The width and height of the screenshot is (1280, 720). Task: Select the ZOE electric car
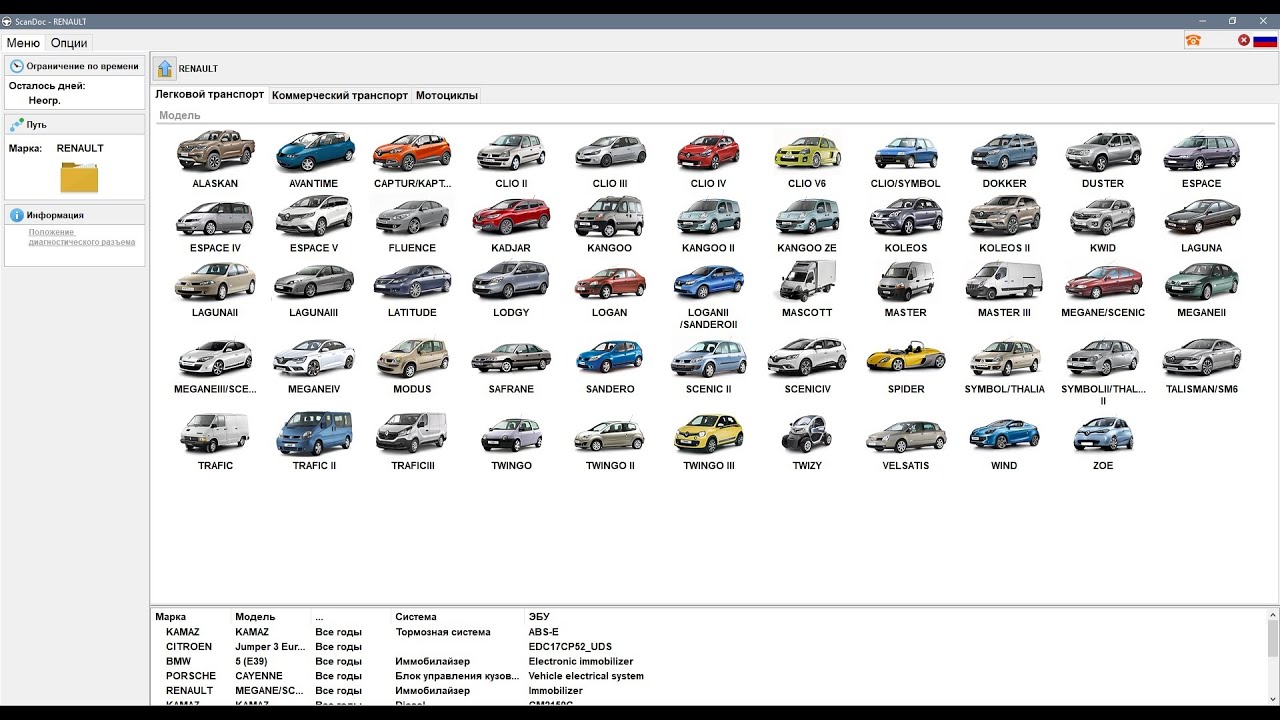click(1103, 433)
